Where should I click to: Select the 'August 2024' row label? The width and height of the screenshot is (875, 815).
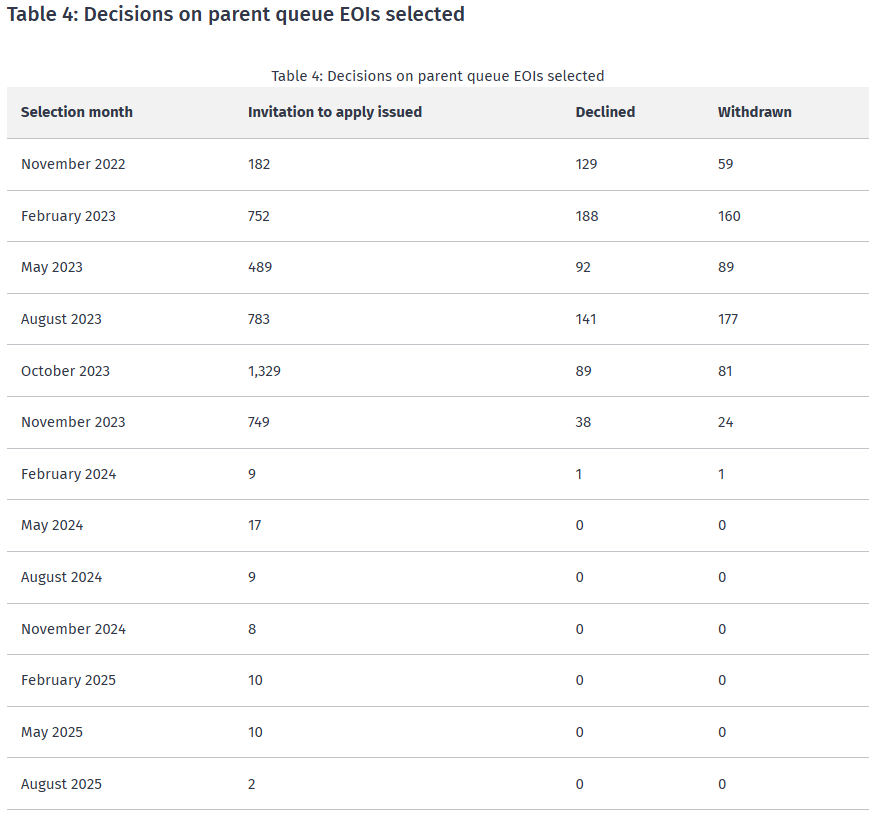click(61, 577)
